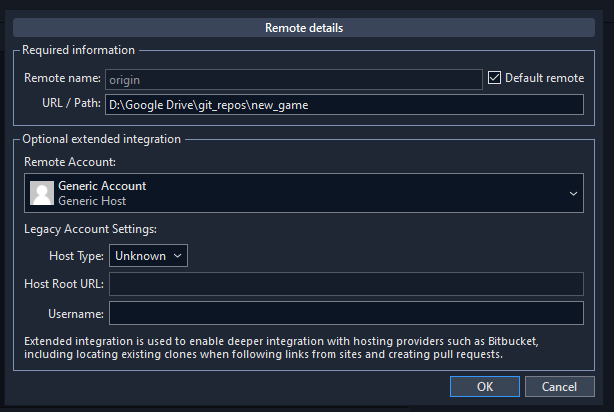The image size is (614, 412).
Task: Focus the Host Root URL field
Action: click(346, 284)
